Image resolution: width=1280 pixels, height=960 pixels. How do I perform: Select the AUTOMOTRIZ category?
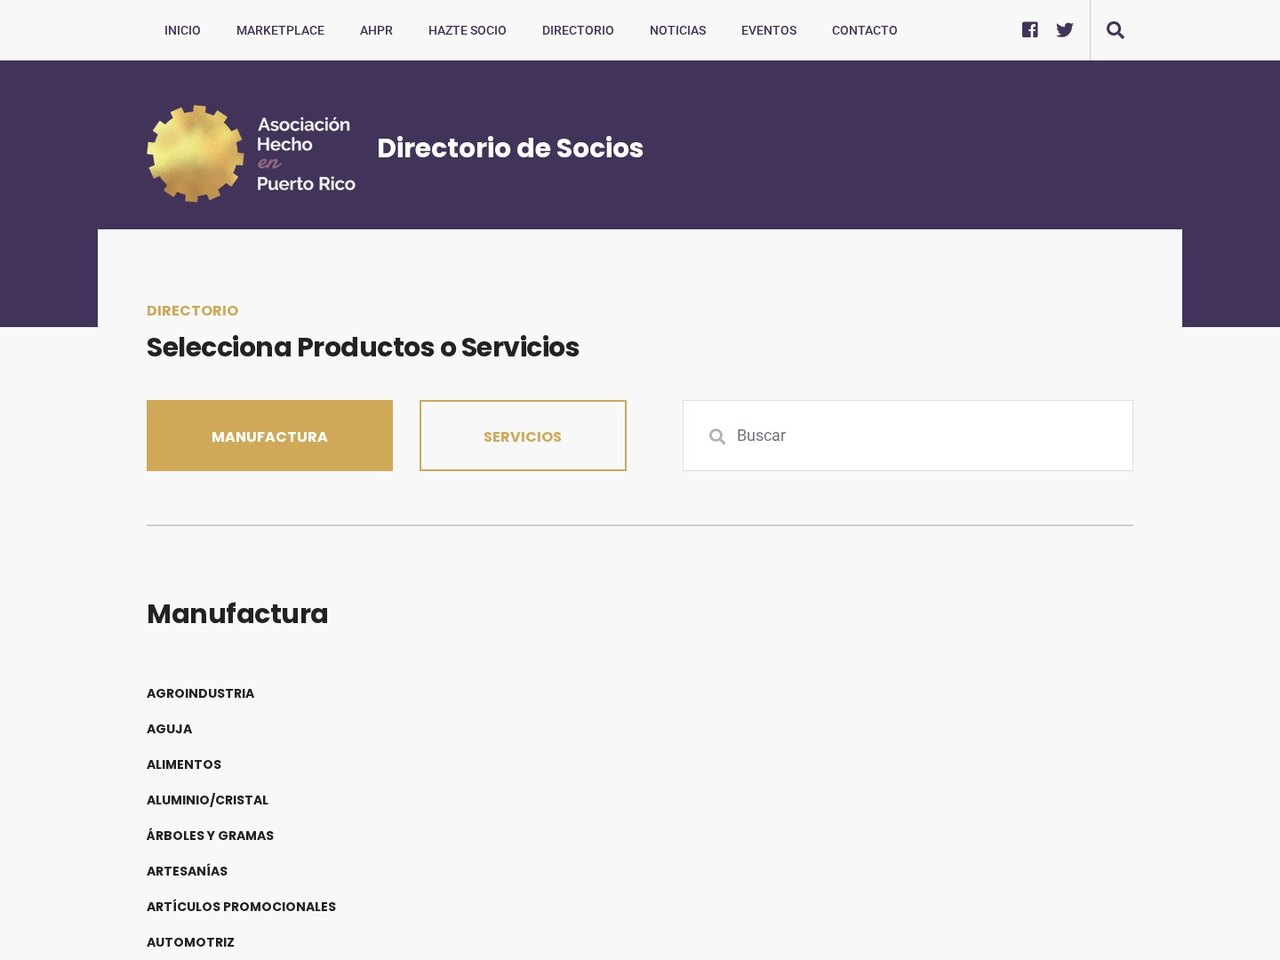coord(190,942)
